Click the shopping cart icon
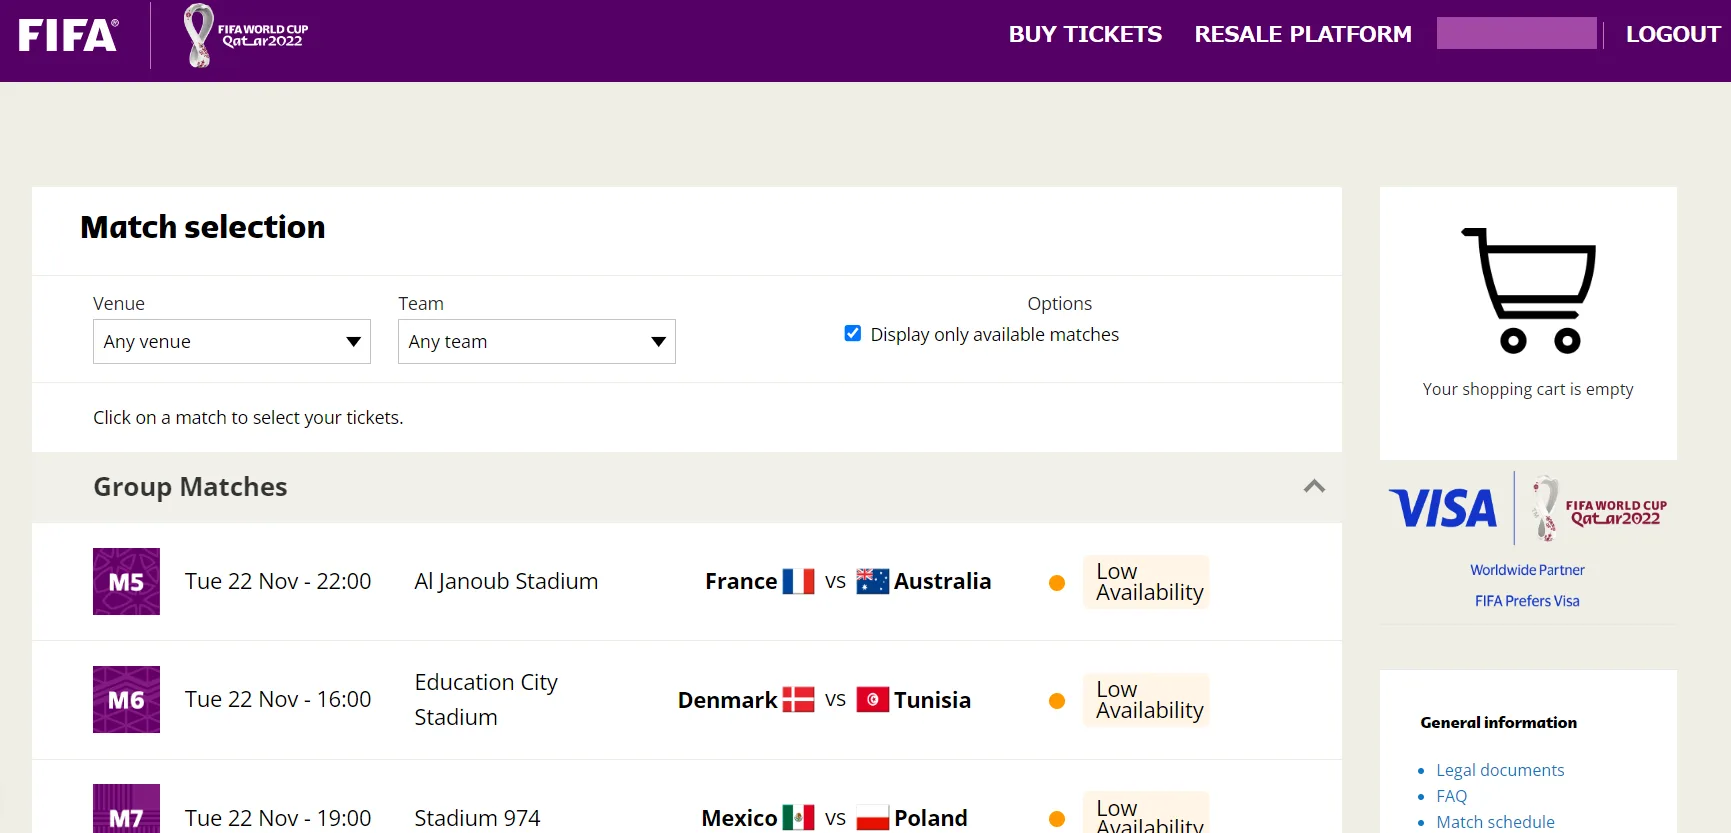 click(x=1529, y=291)
